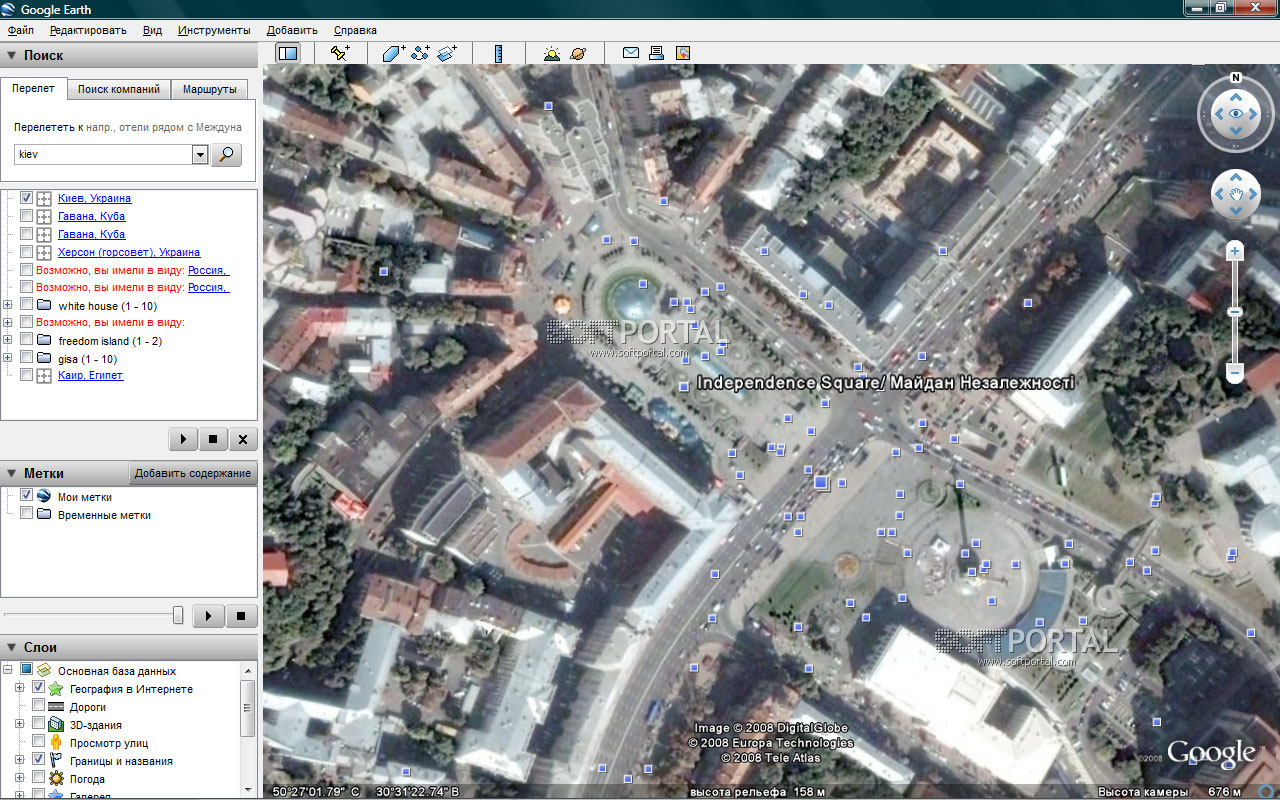Open the Каир, Египет result link

point(90,375)
